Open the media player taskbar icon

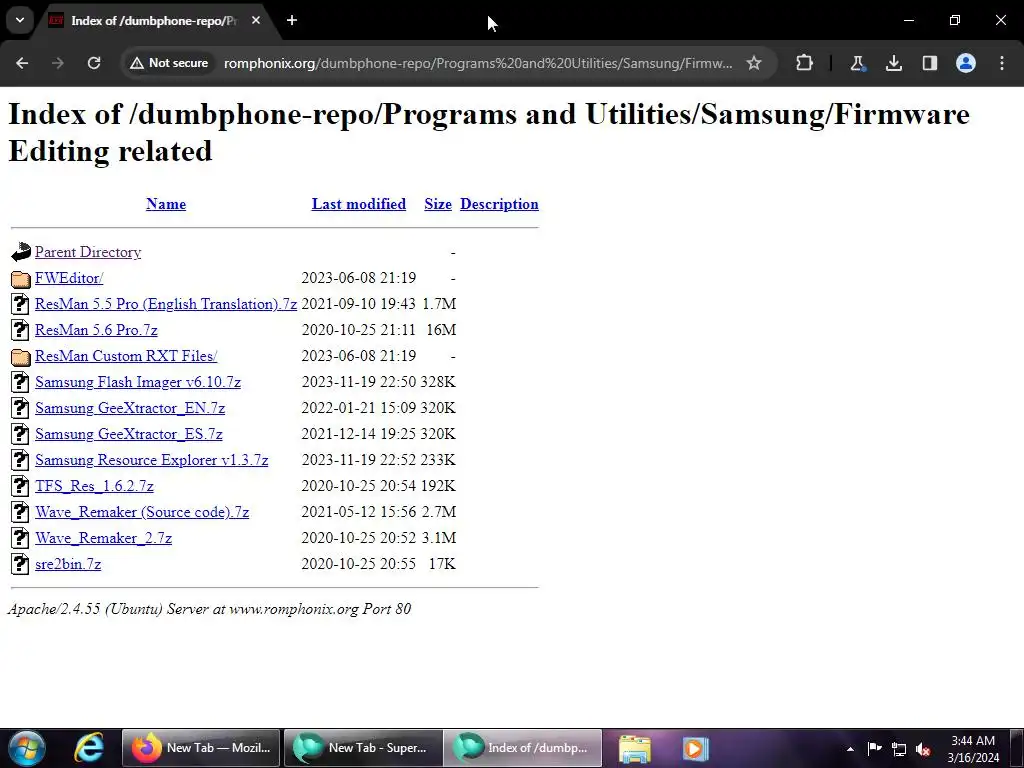695,748
